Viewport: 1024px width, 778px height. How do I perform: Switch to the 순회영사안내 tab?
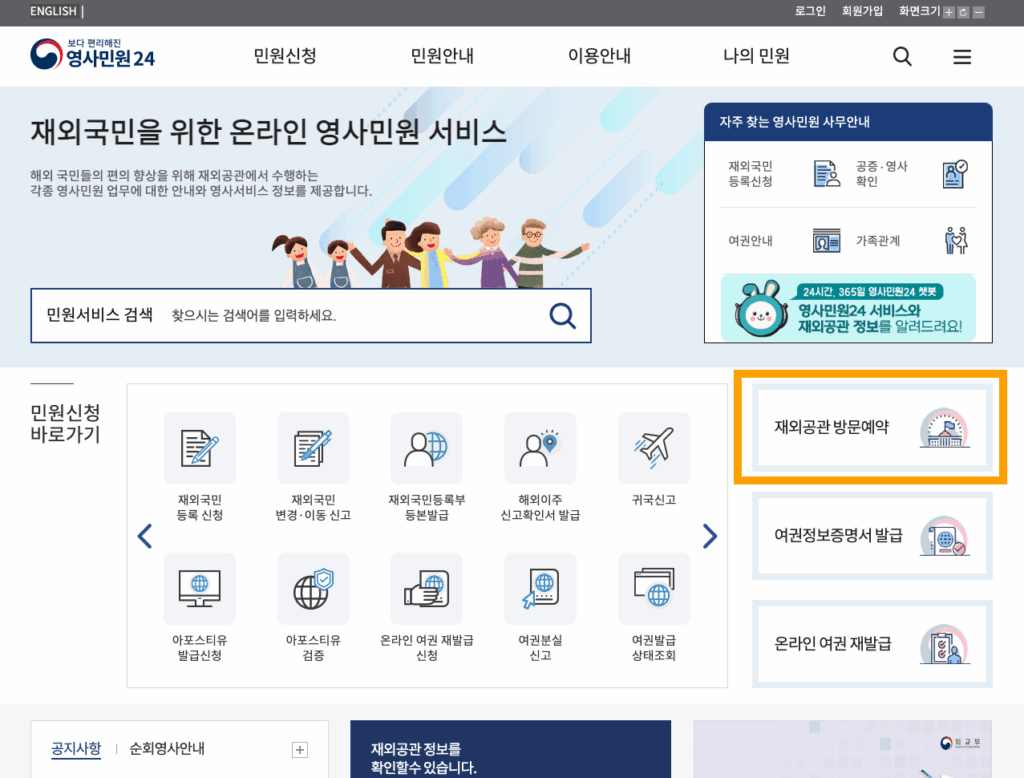(167, 749)
